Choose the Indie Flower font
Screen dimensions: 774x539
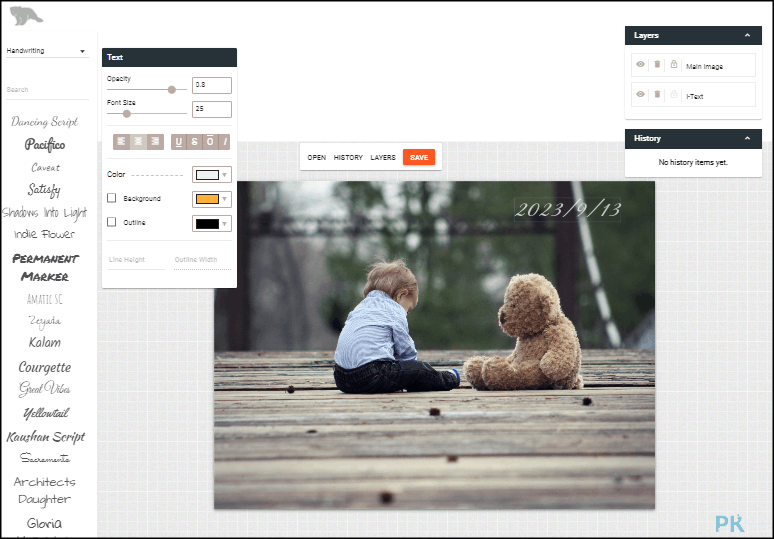tap(44, 234)
